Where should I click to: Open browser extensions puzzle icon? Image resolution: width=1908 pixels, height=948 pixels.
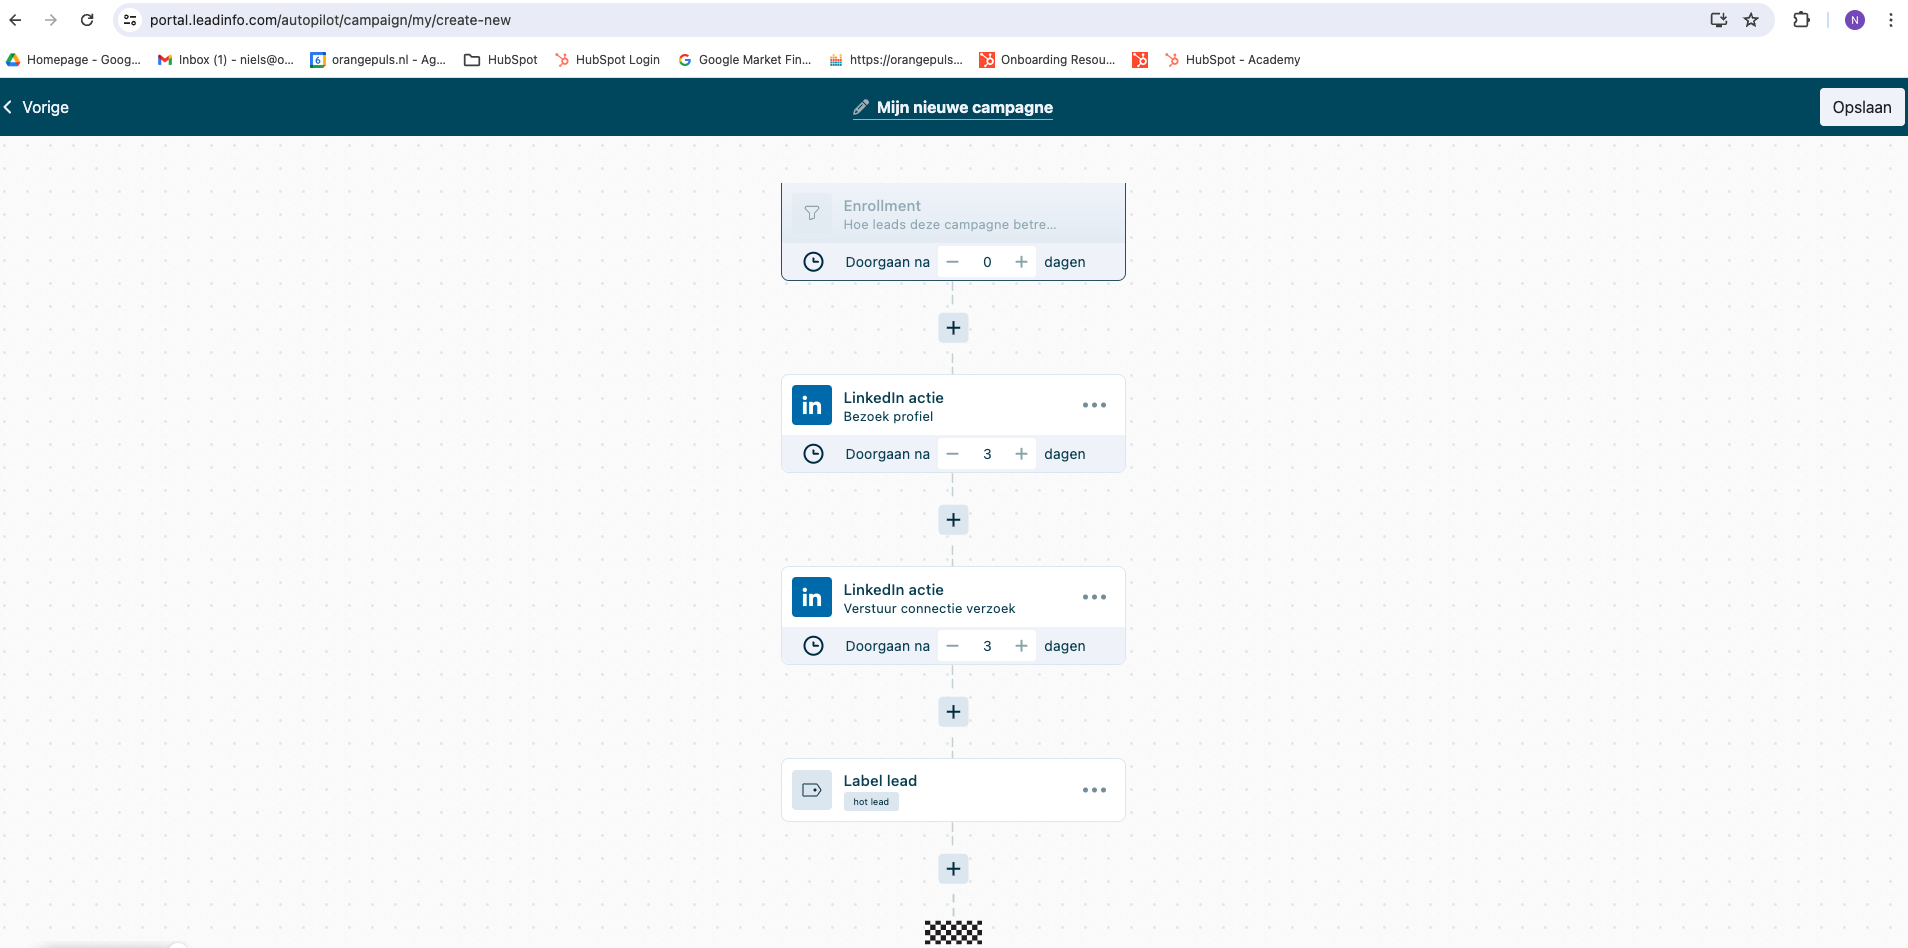tap(1801, 20)
